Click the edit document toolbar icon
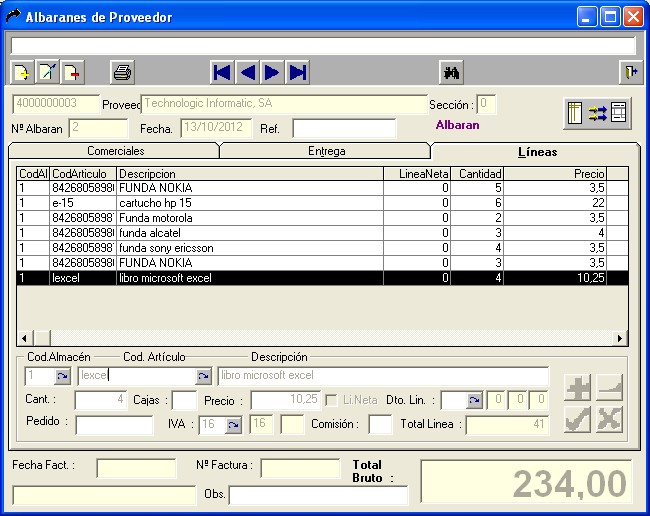Screen dimensions: 650x516 coord(47,73)
